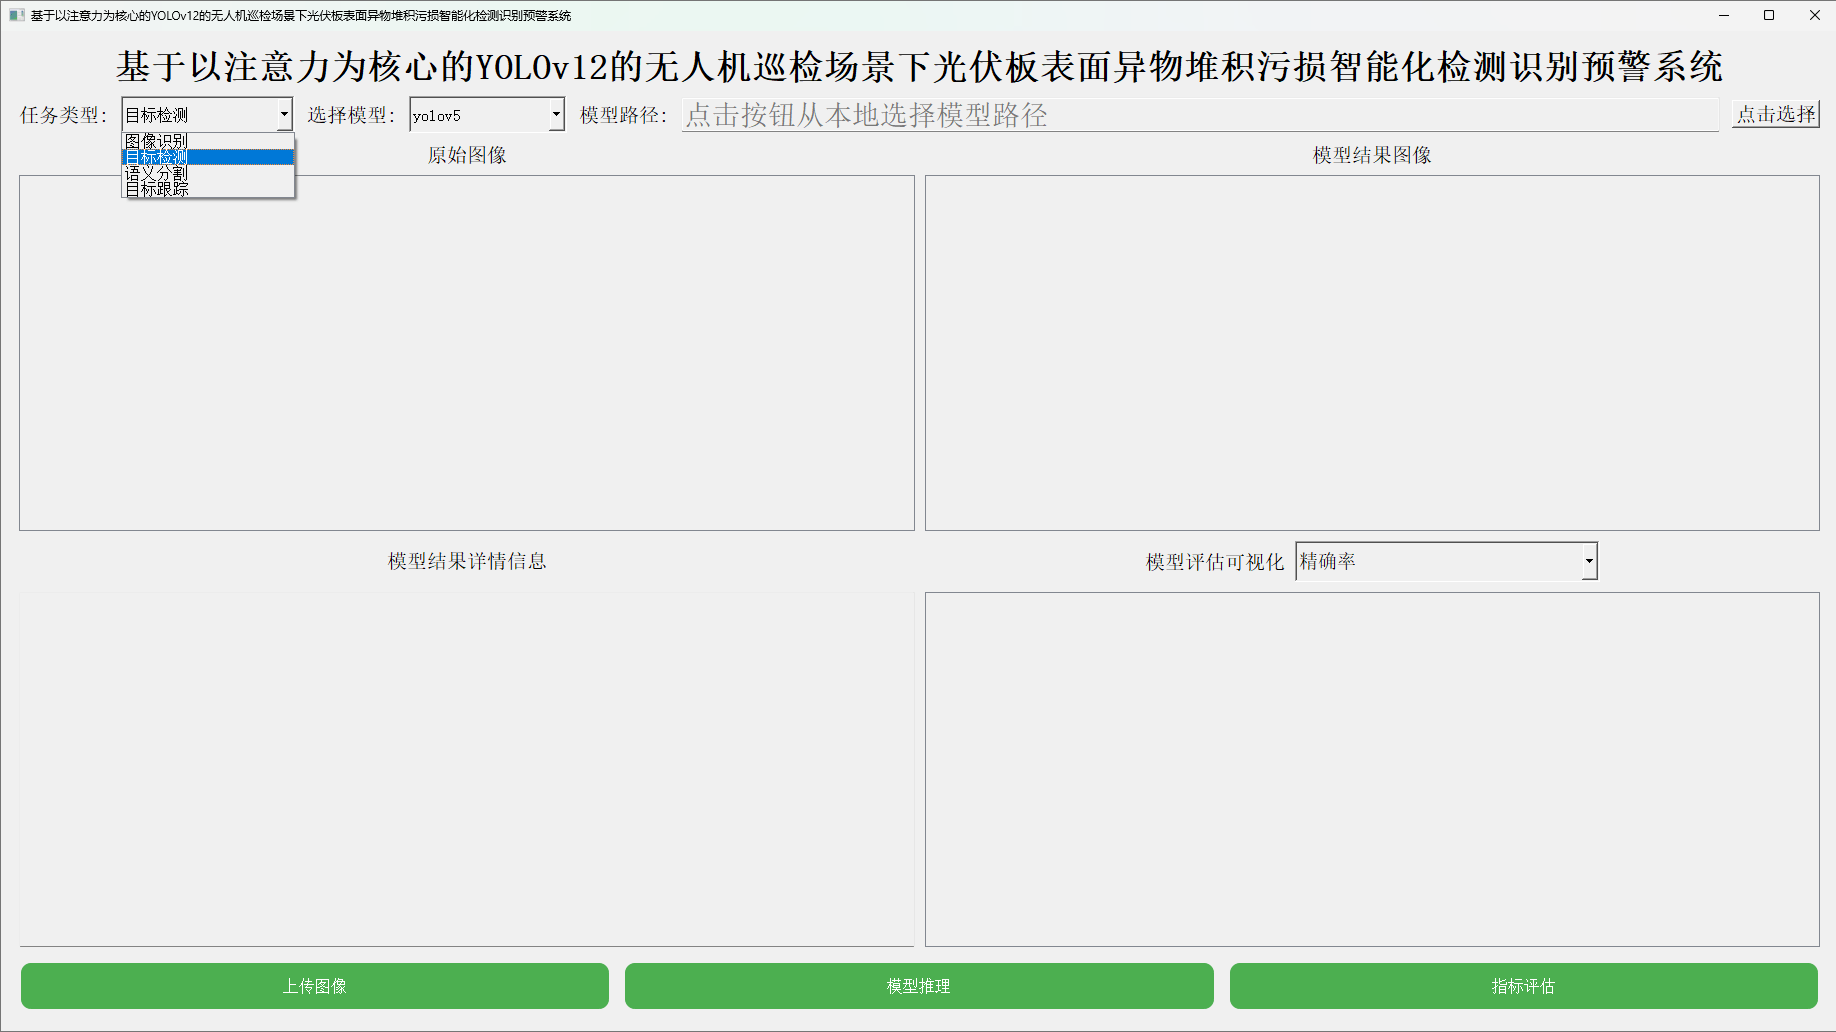Click the main system title heading
Image resolution: width=1836 pixels, height=1032 pixels.
pos(919,66)
